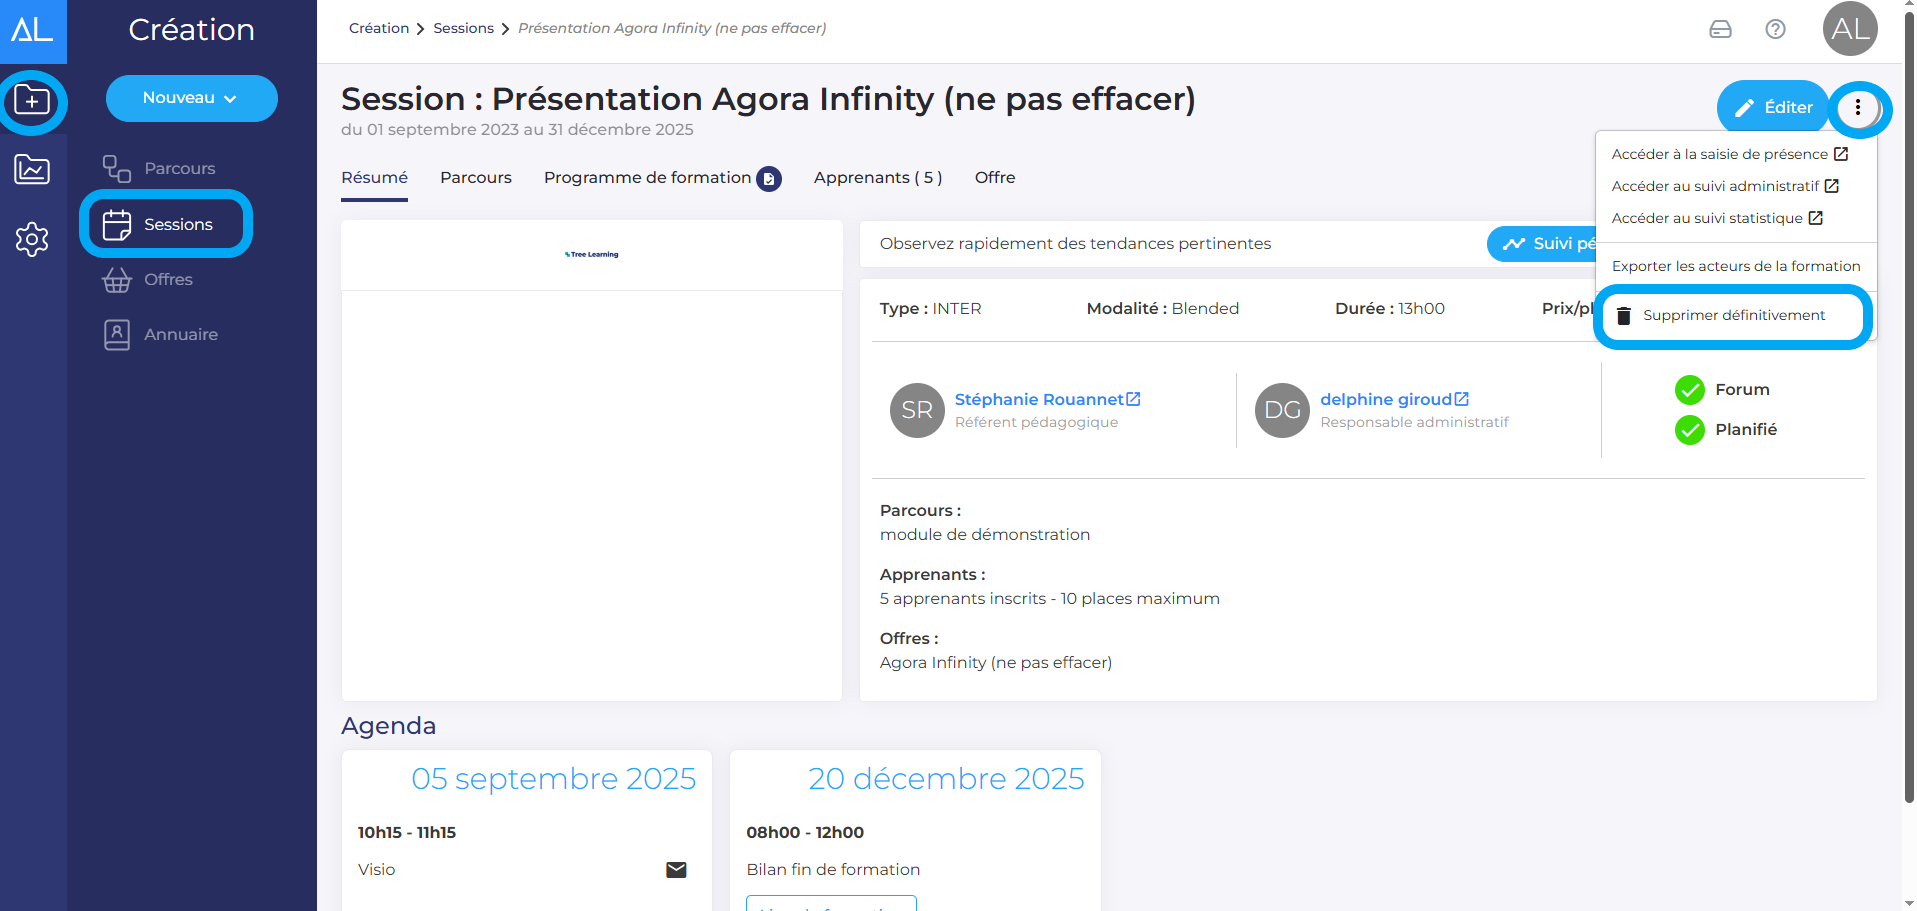Viewport: 1917px width, 911px height.
Task: Click the Sessions breadcrumb link
Action: 463,28
